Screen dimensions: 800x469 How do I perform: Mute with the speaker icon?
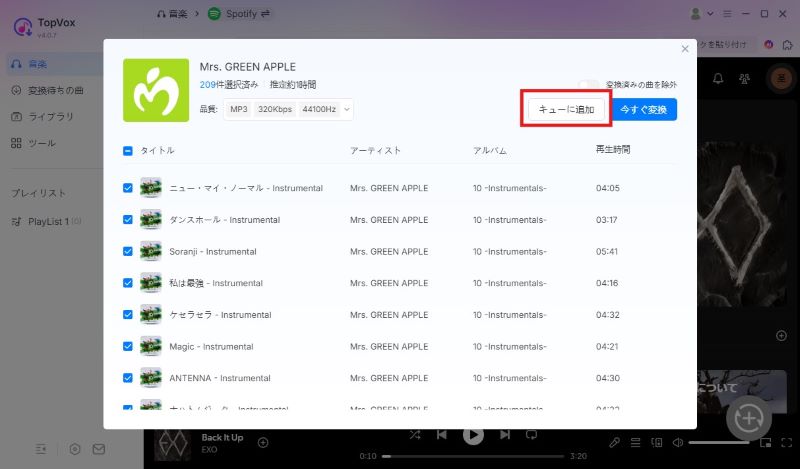pos(678,442)
